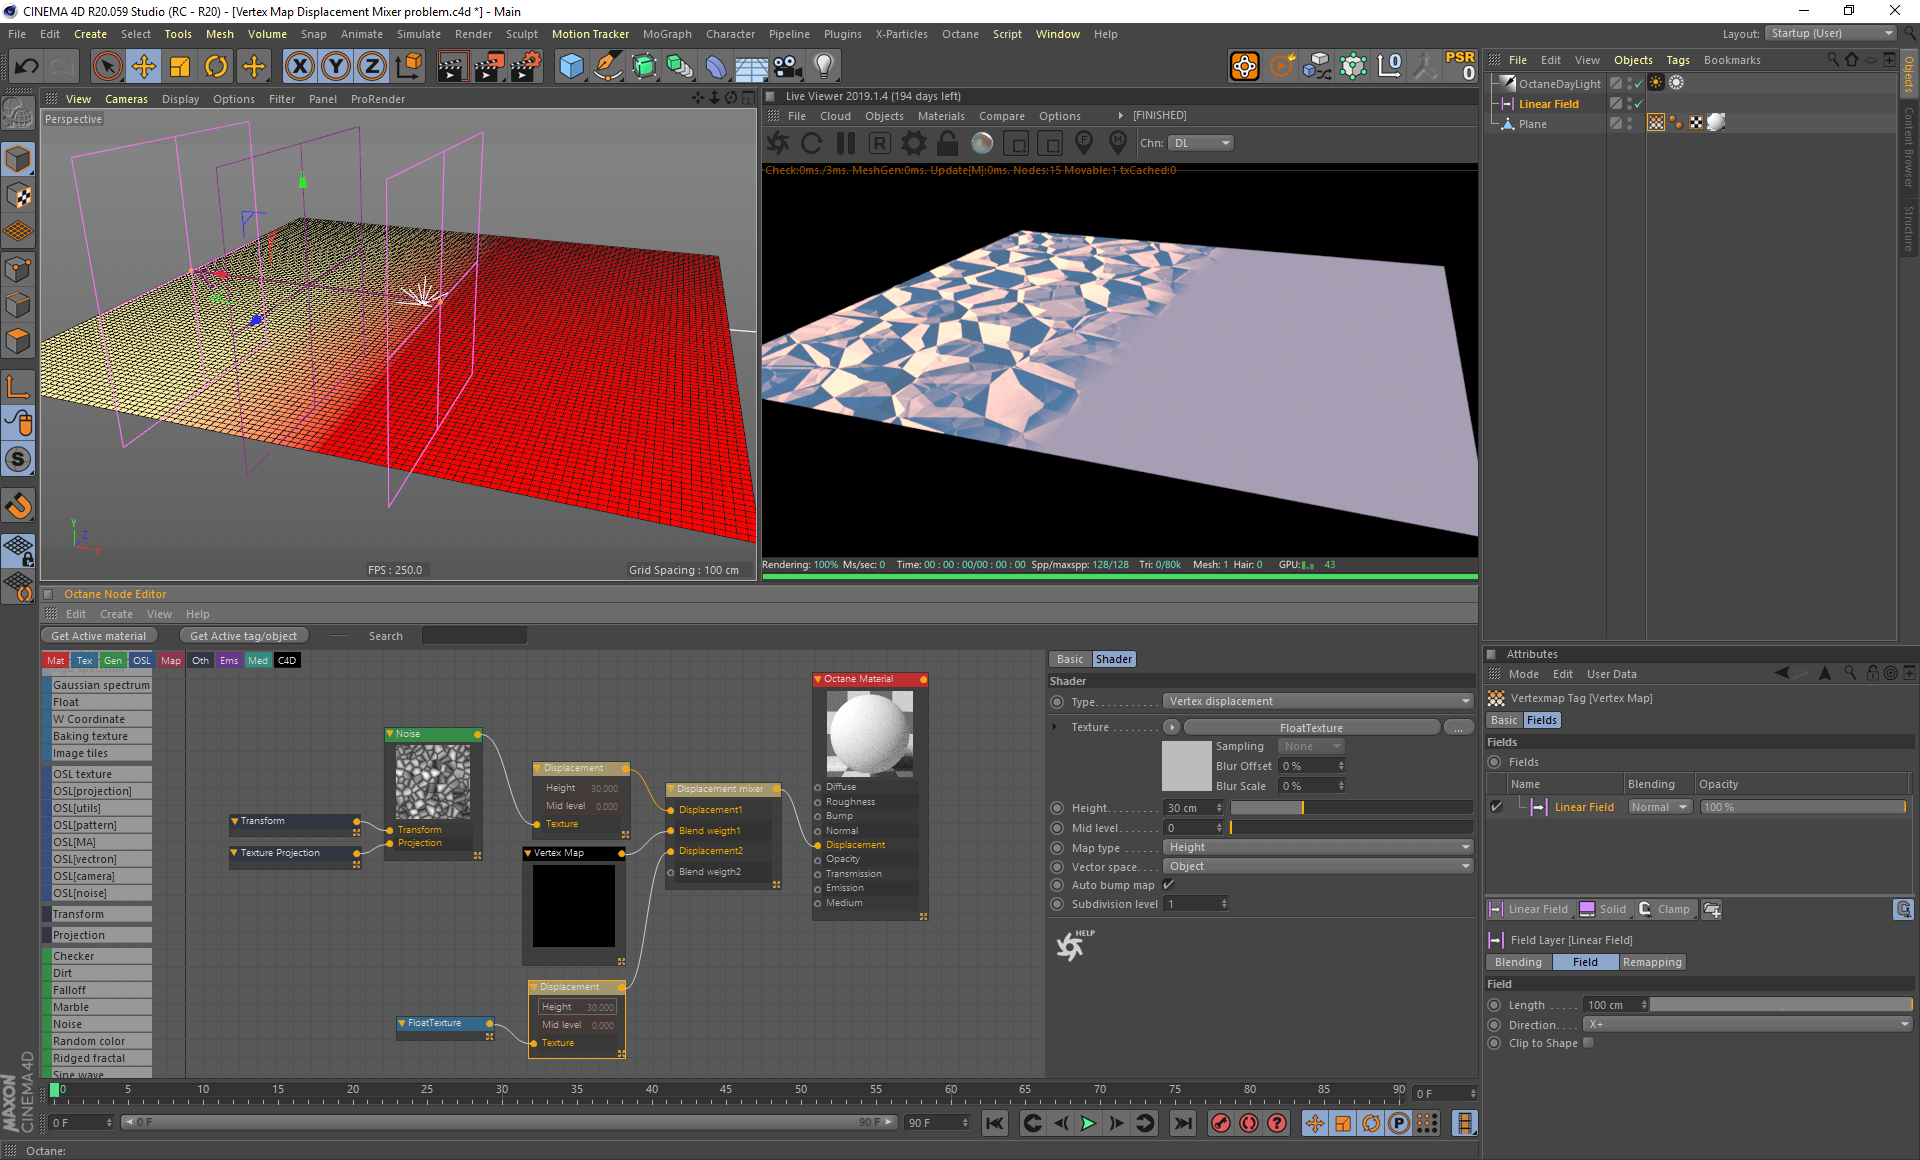Open the Octane menu
1920x1160 pixels.
960,34
